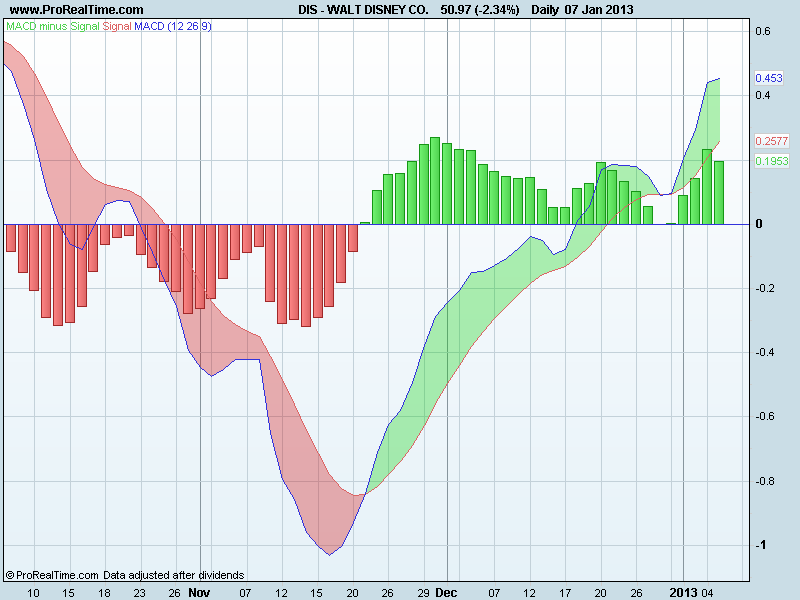
Task: Click the 07 date label after Dec
Action: [x=494, y=593]
